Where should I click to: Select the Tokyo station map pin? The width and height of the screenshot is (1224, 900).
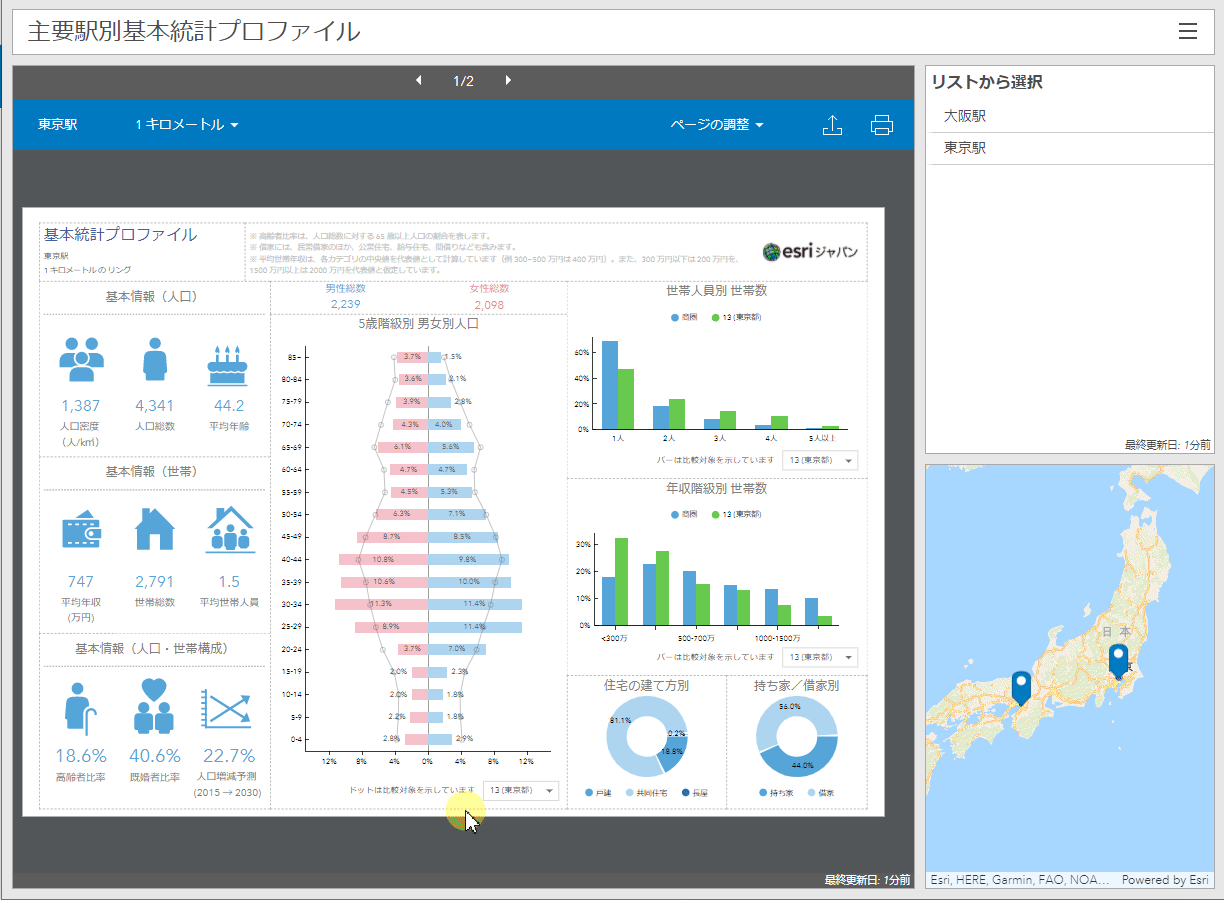click(x=1118, y=660)
